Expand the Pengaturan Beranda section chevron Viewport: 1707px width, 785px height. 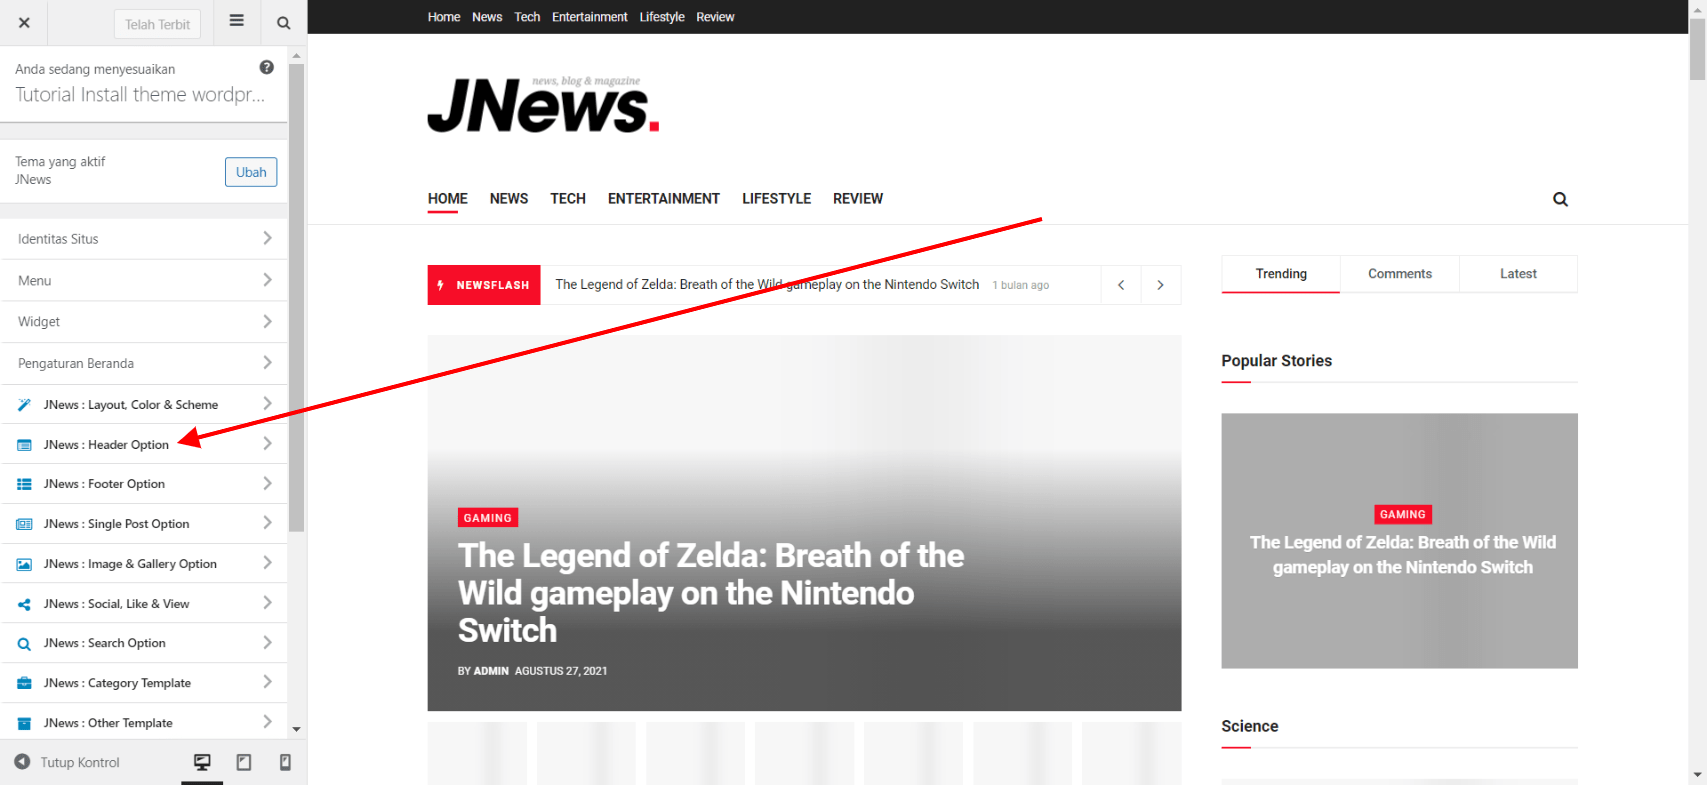click(x=267, y=363)
